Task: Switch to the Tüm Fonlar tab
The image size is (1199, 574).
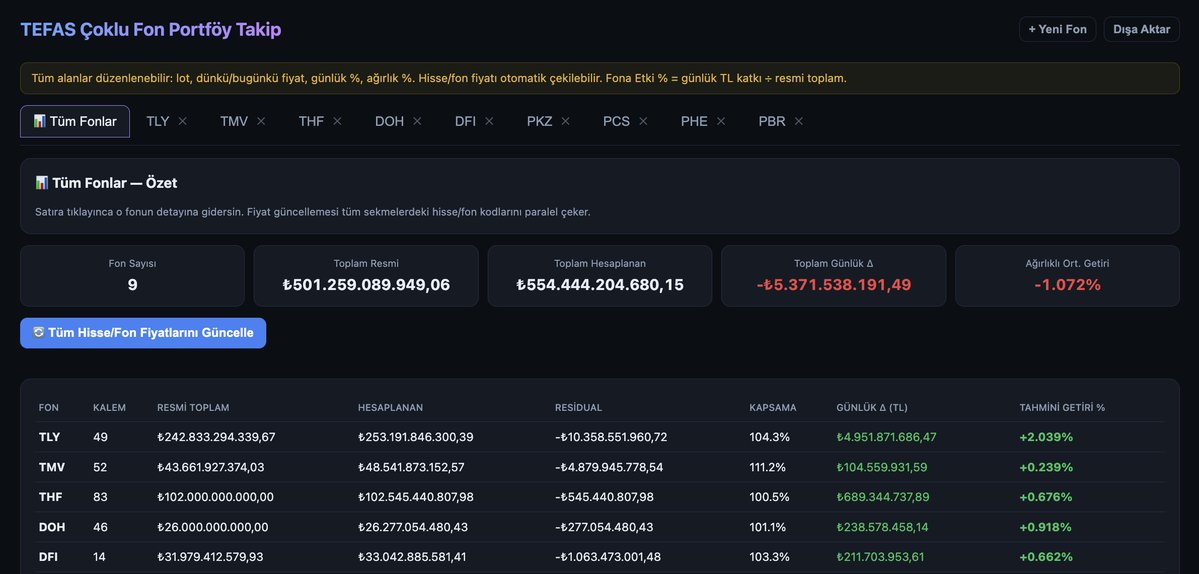Action: coord(75,122)
